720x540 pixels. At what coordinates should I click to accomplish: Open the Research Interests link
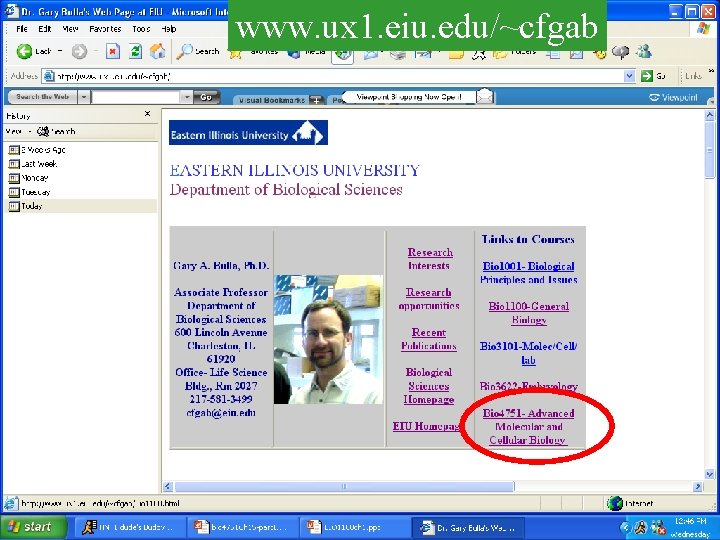tap(430, 259)
